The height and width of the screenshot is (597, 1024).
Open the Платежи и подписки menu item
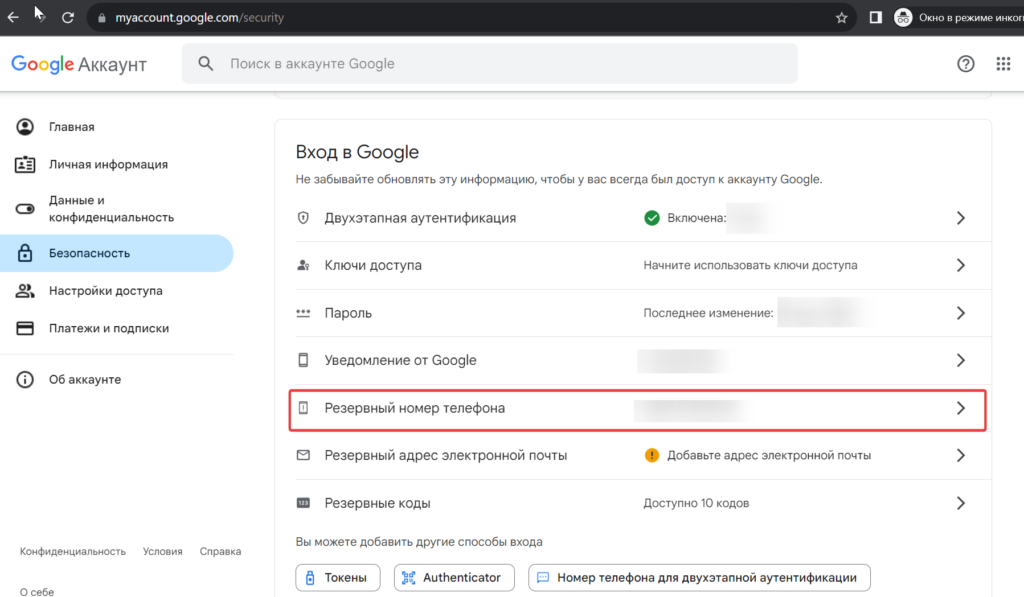pos(116,328)
